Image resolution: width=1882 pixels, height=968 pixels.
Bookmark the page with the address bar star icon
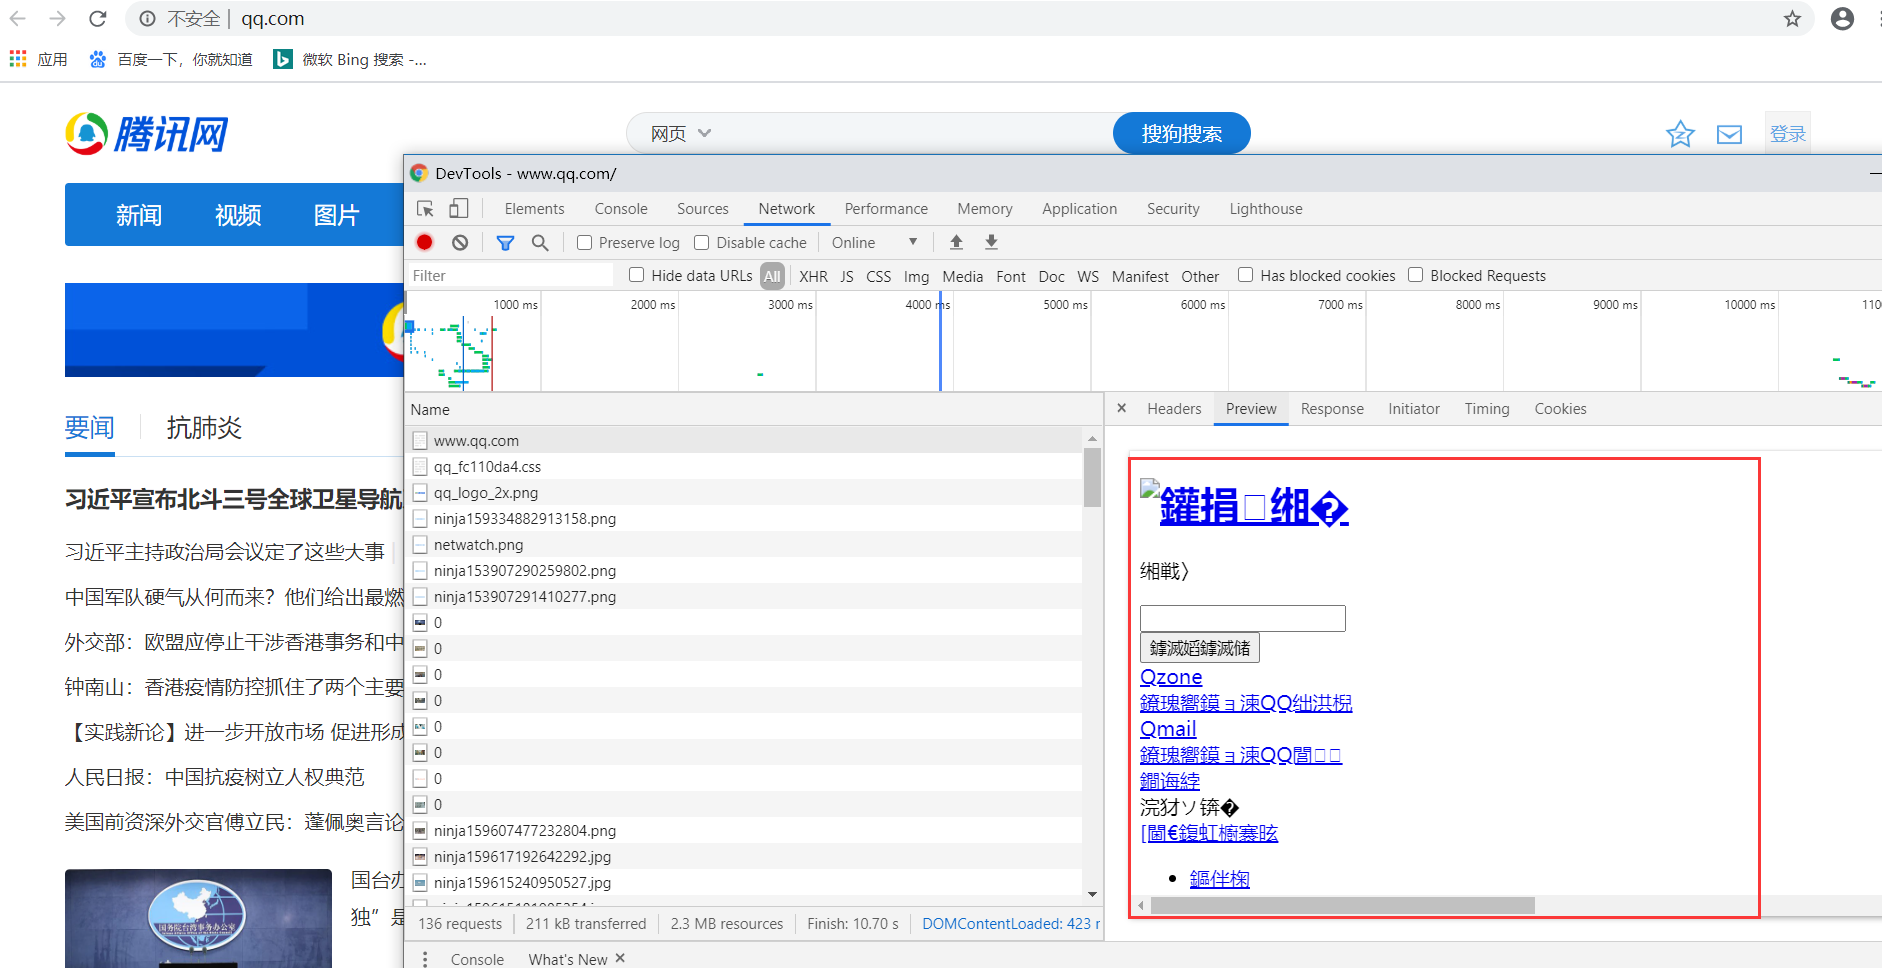click(1792, 18)
